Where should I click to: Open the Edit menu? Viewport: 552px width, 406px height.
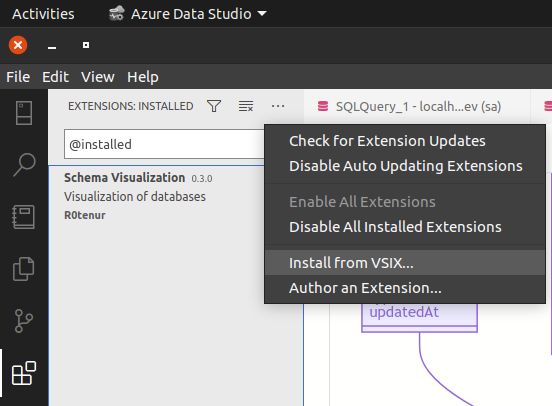coord(55,76)
